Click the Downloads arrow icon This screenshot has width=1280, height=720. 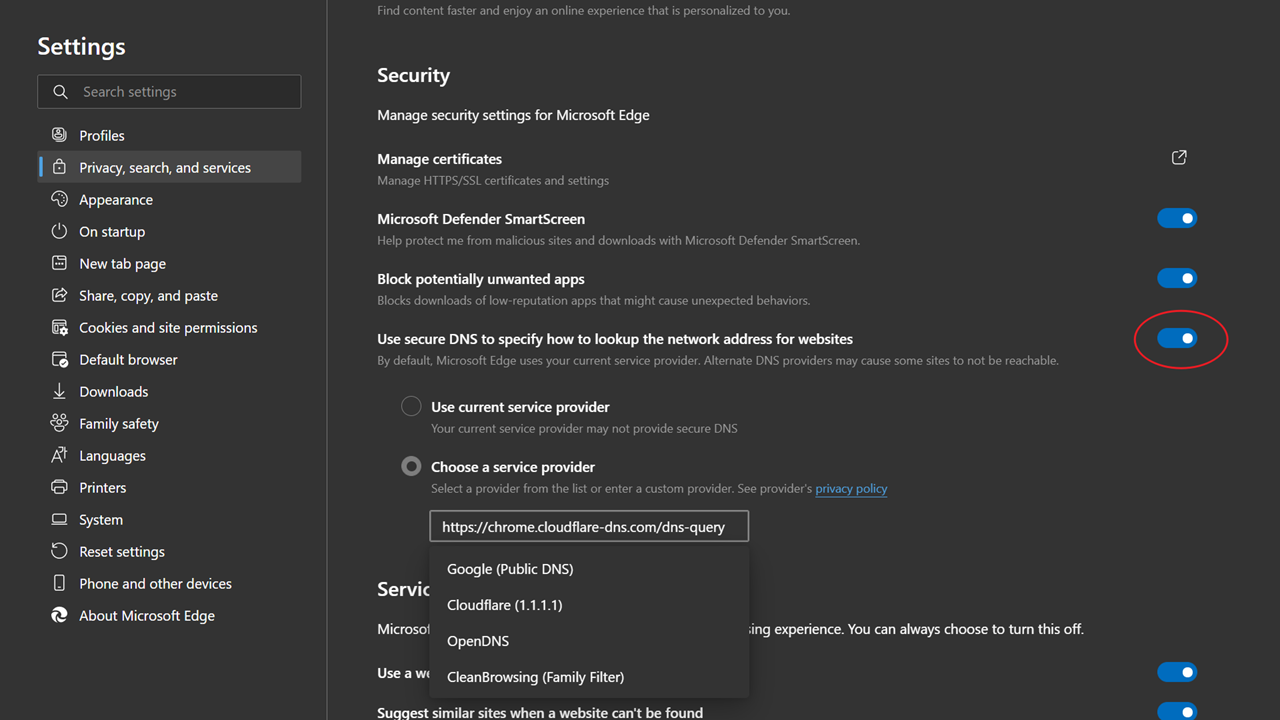pyautogui.click(x=59, y=391)
